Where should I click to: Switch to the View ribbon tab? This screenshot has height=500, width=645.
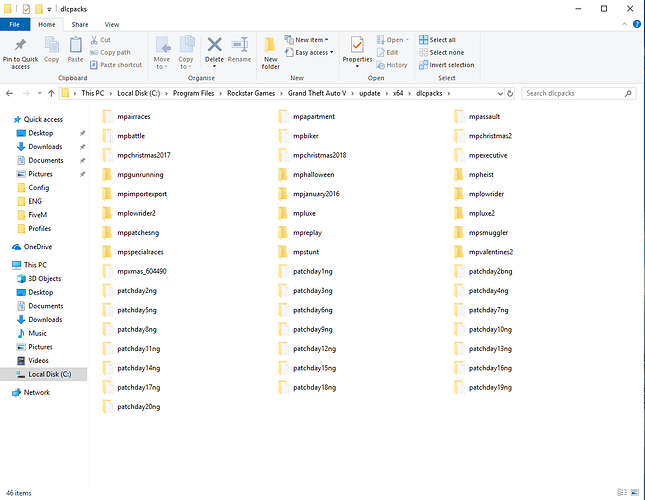pos(111,25)
